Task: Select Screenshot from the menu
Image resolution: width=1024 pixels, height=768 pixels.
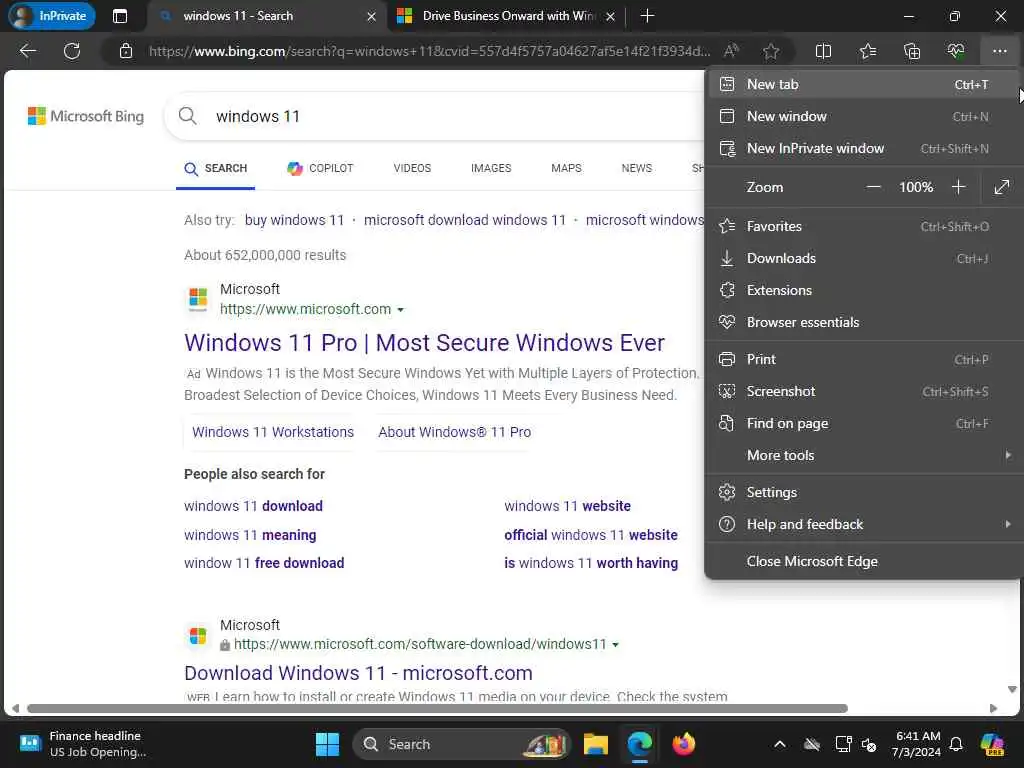Action: (862, 391)
